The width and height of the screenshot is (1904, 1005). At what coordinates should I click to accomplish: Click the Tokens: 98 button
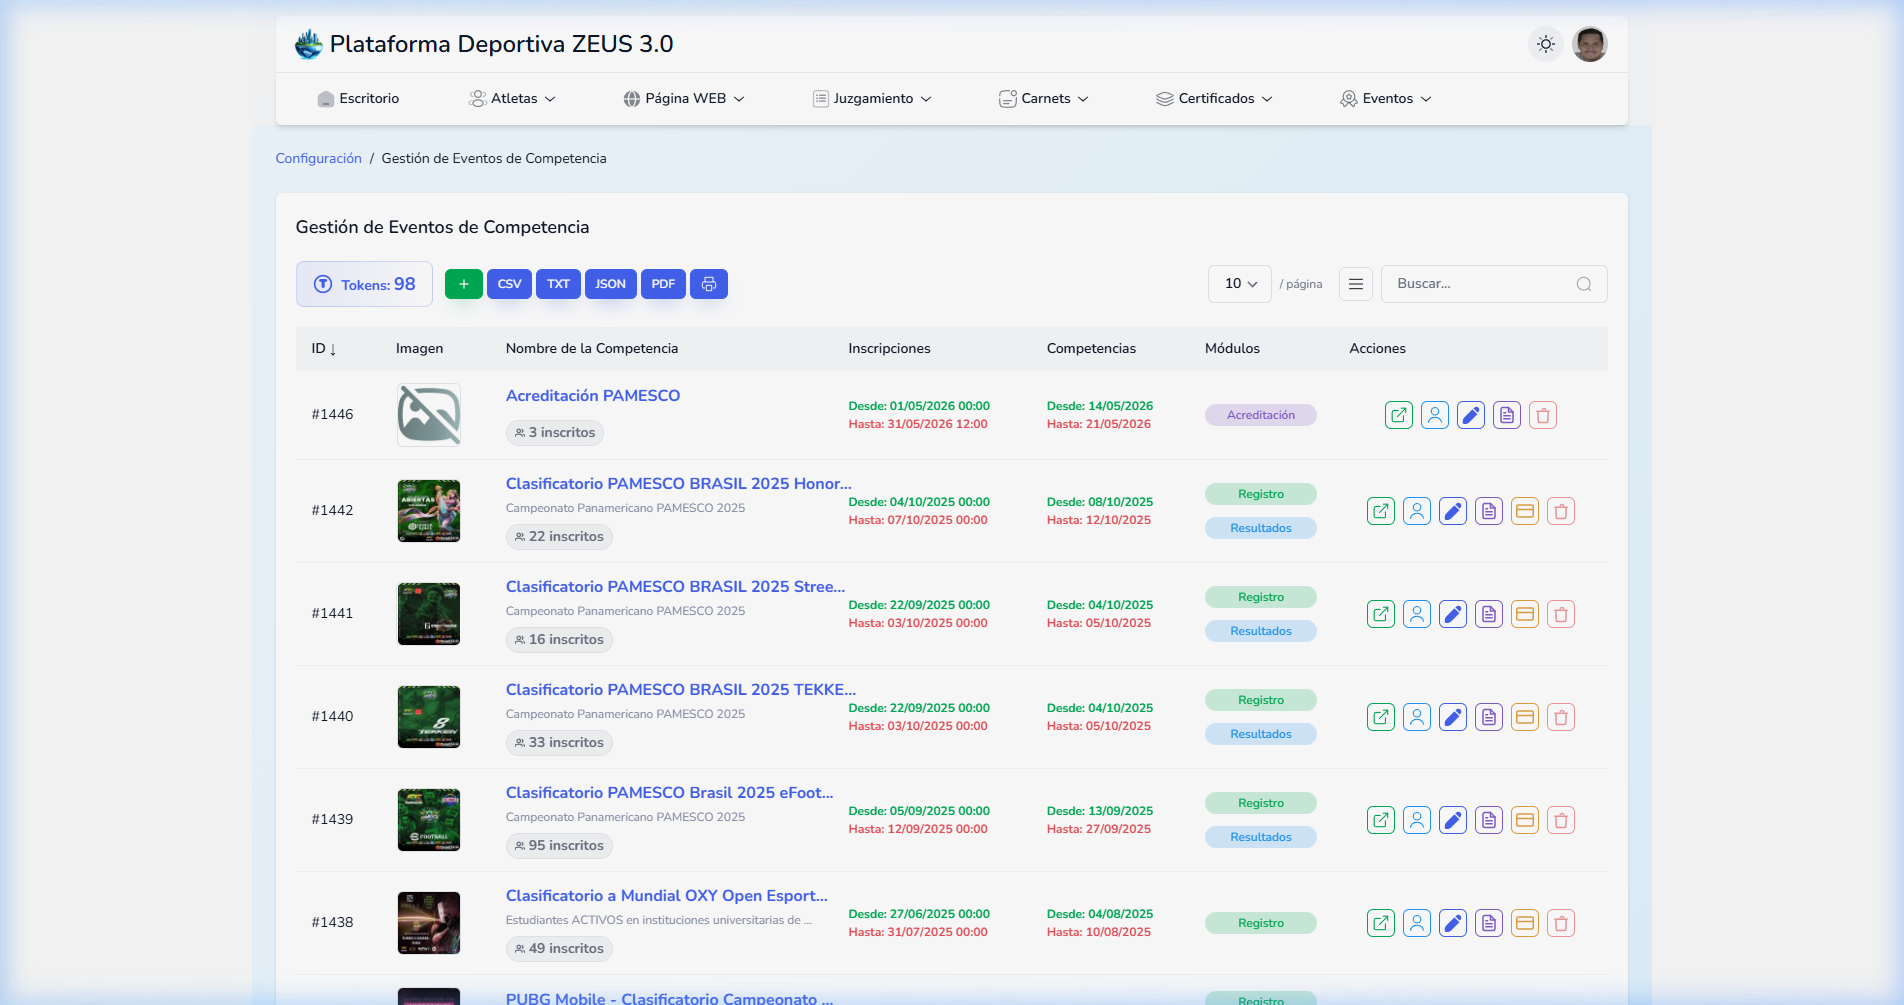[x=364, y=284]
